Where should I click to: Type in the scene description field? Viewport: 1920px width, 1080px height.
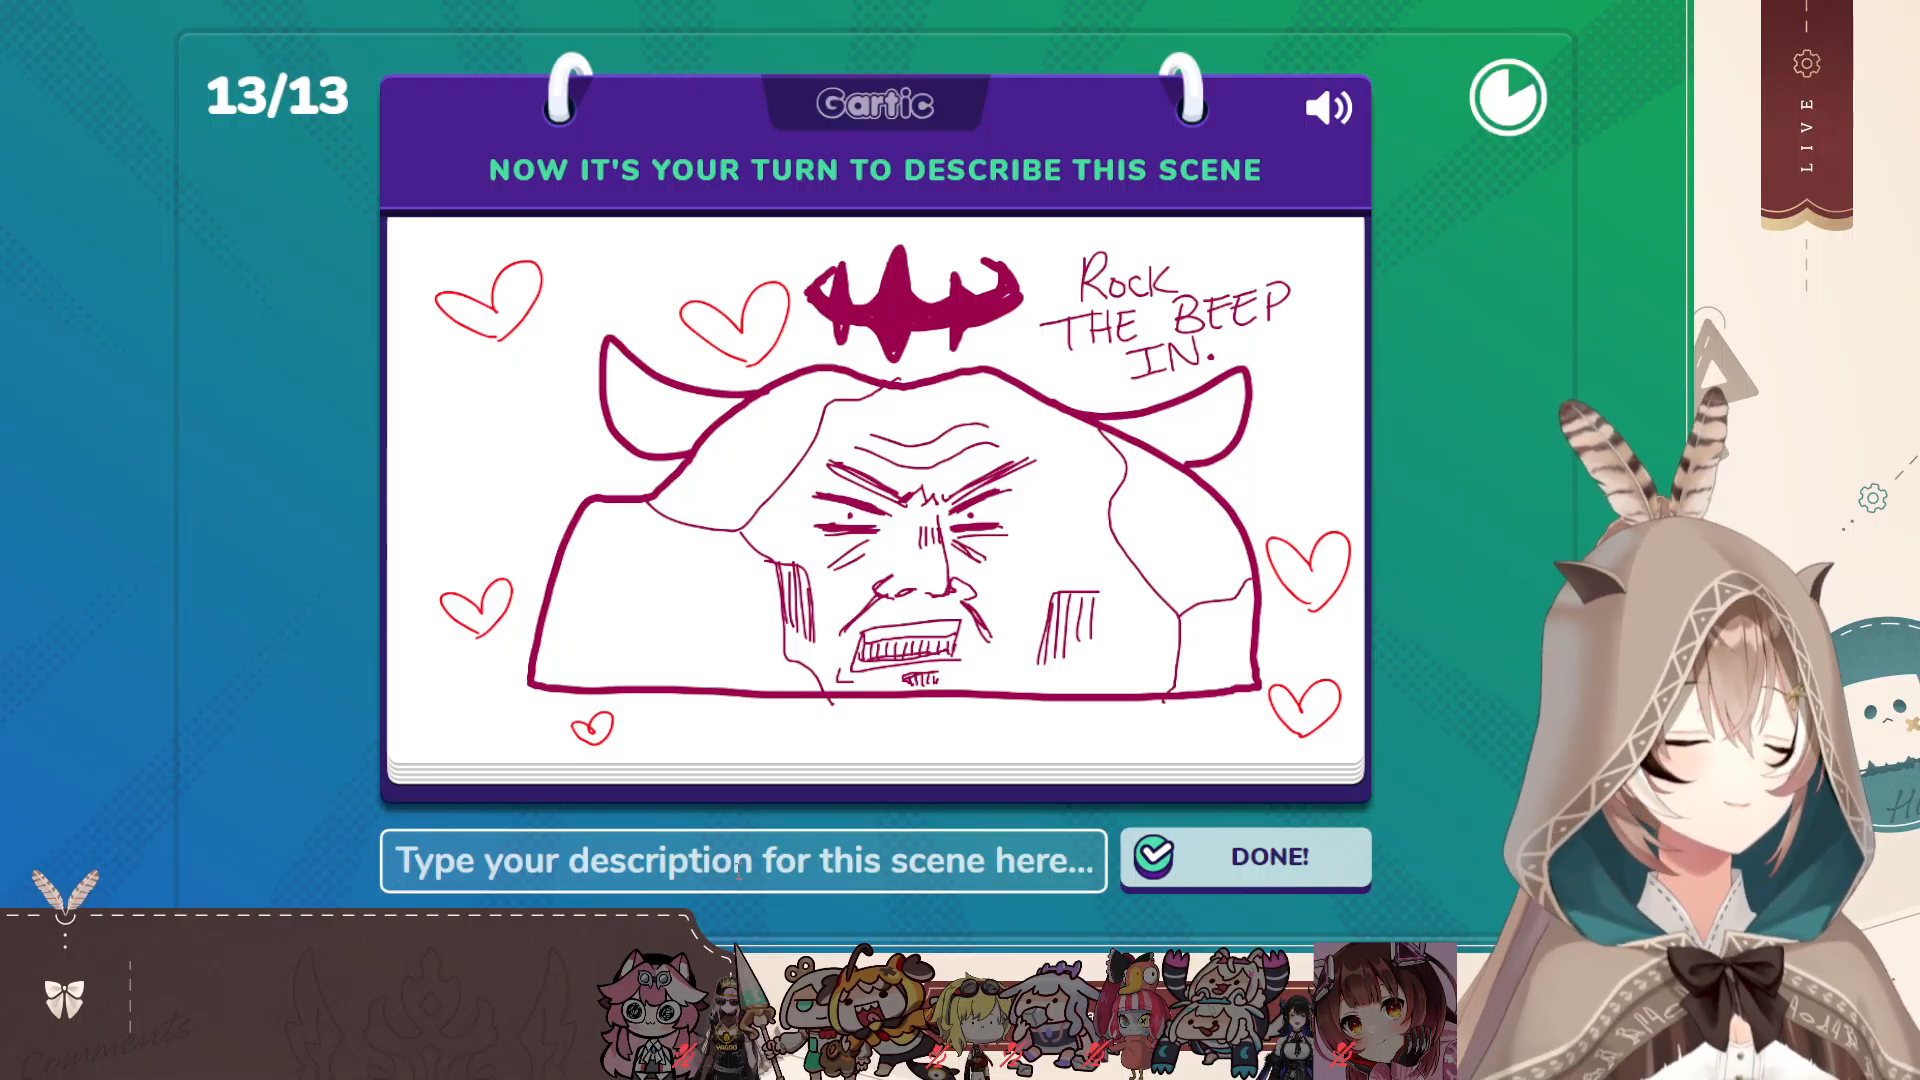coord(743,860)
